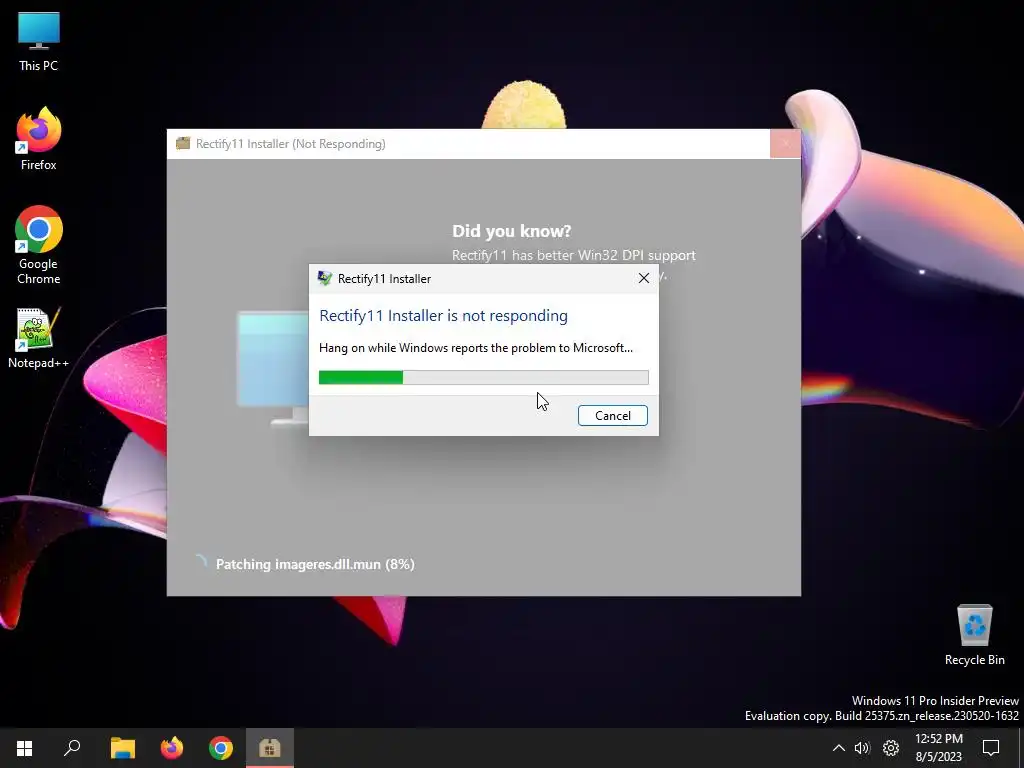Click the Show desktop strip
The height and width of the screenshot is (768, 1024).
[1021, 748]
